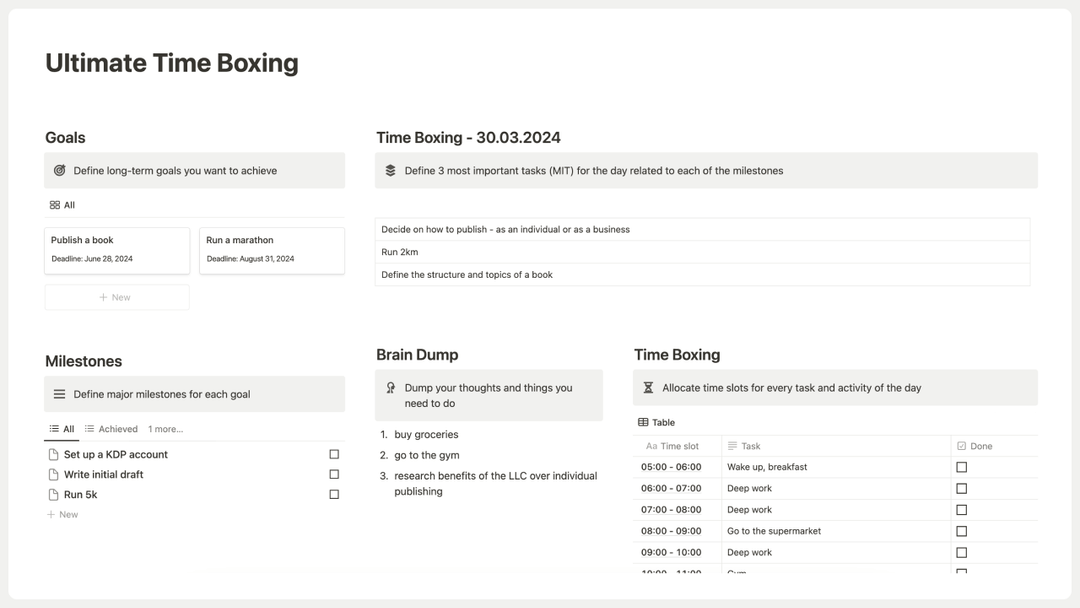Viewport: 1080px width, 608px height.
Task: Click the Table view icon above the time slots
Action: (641, 422)
